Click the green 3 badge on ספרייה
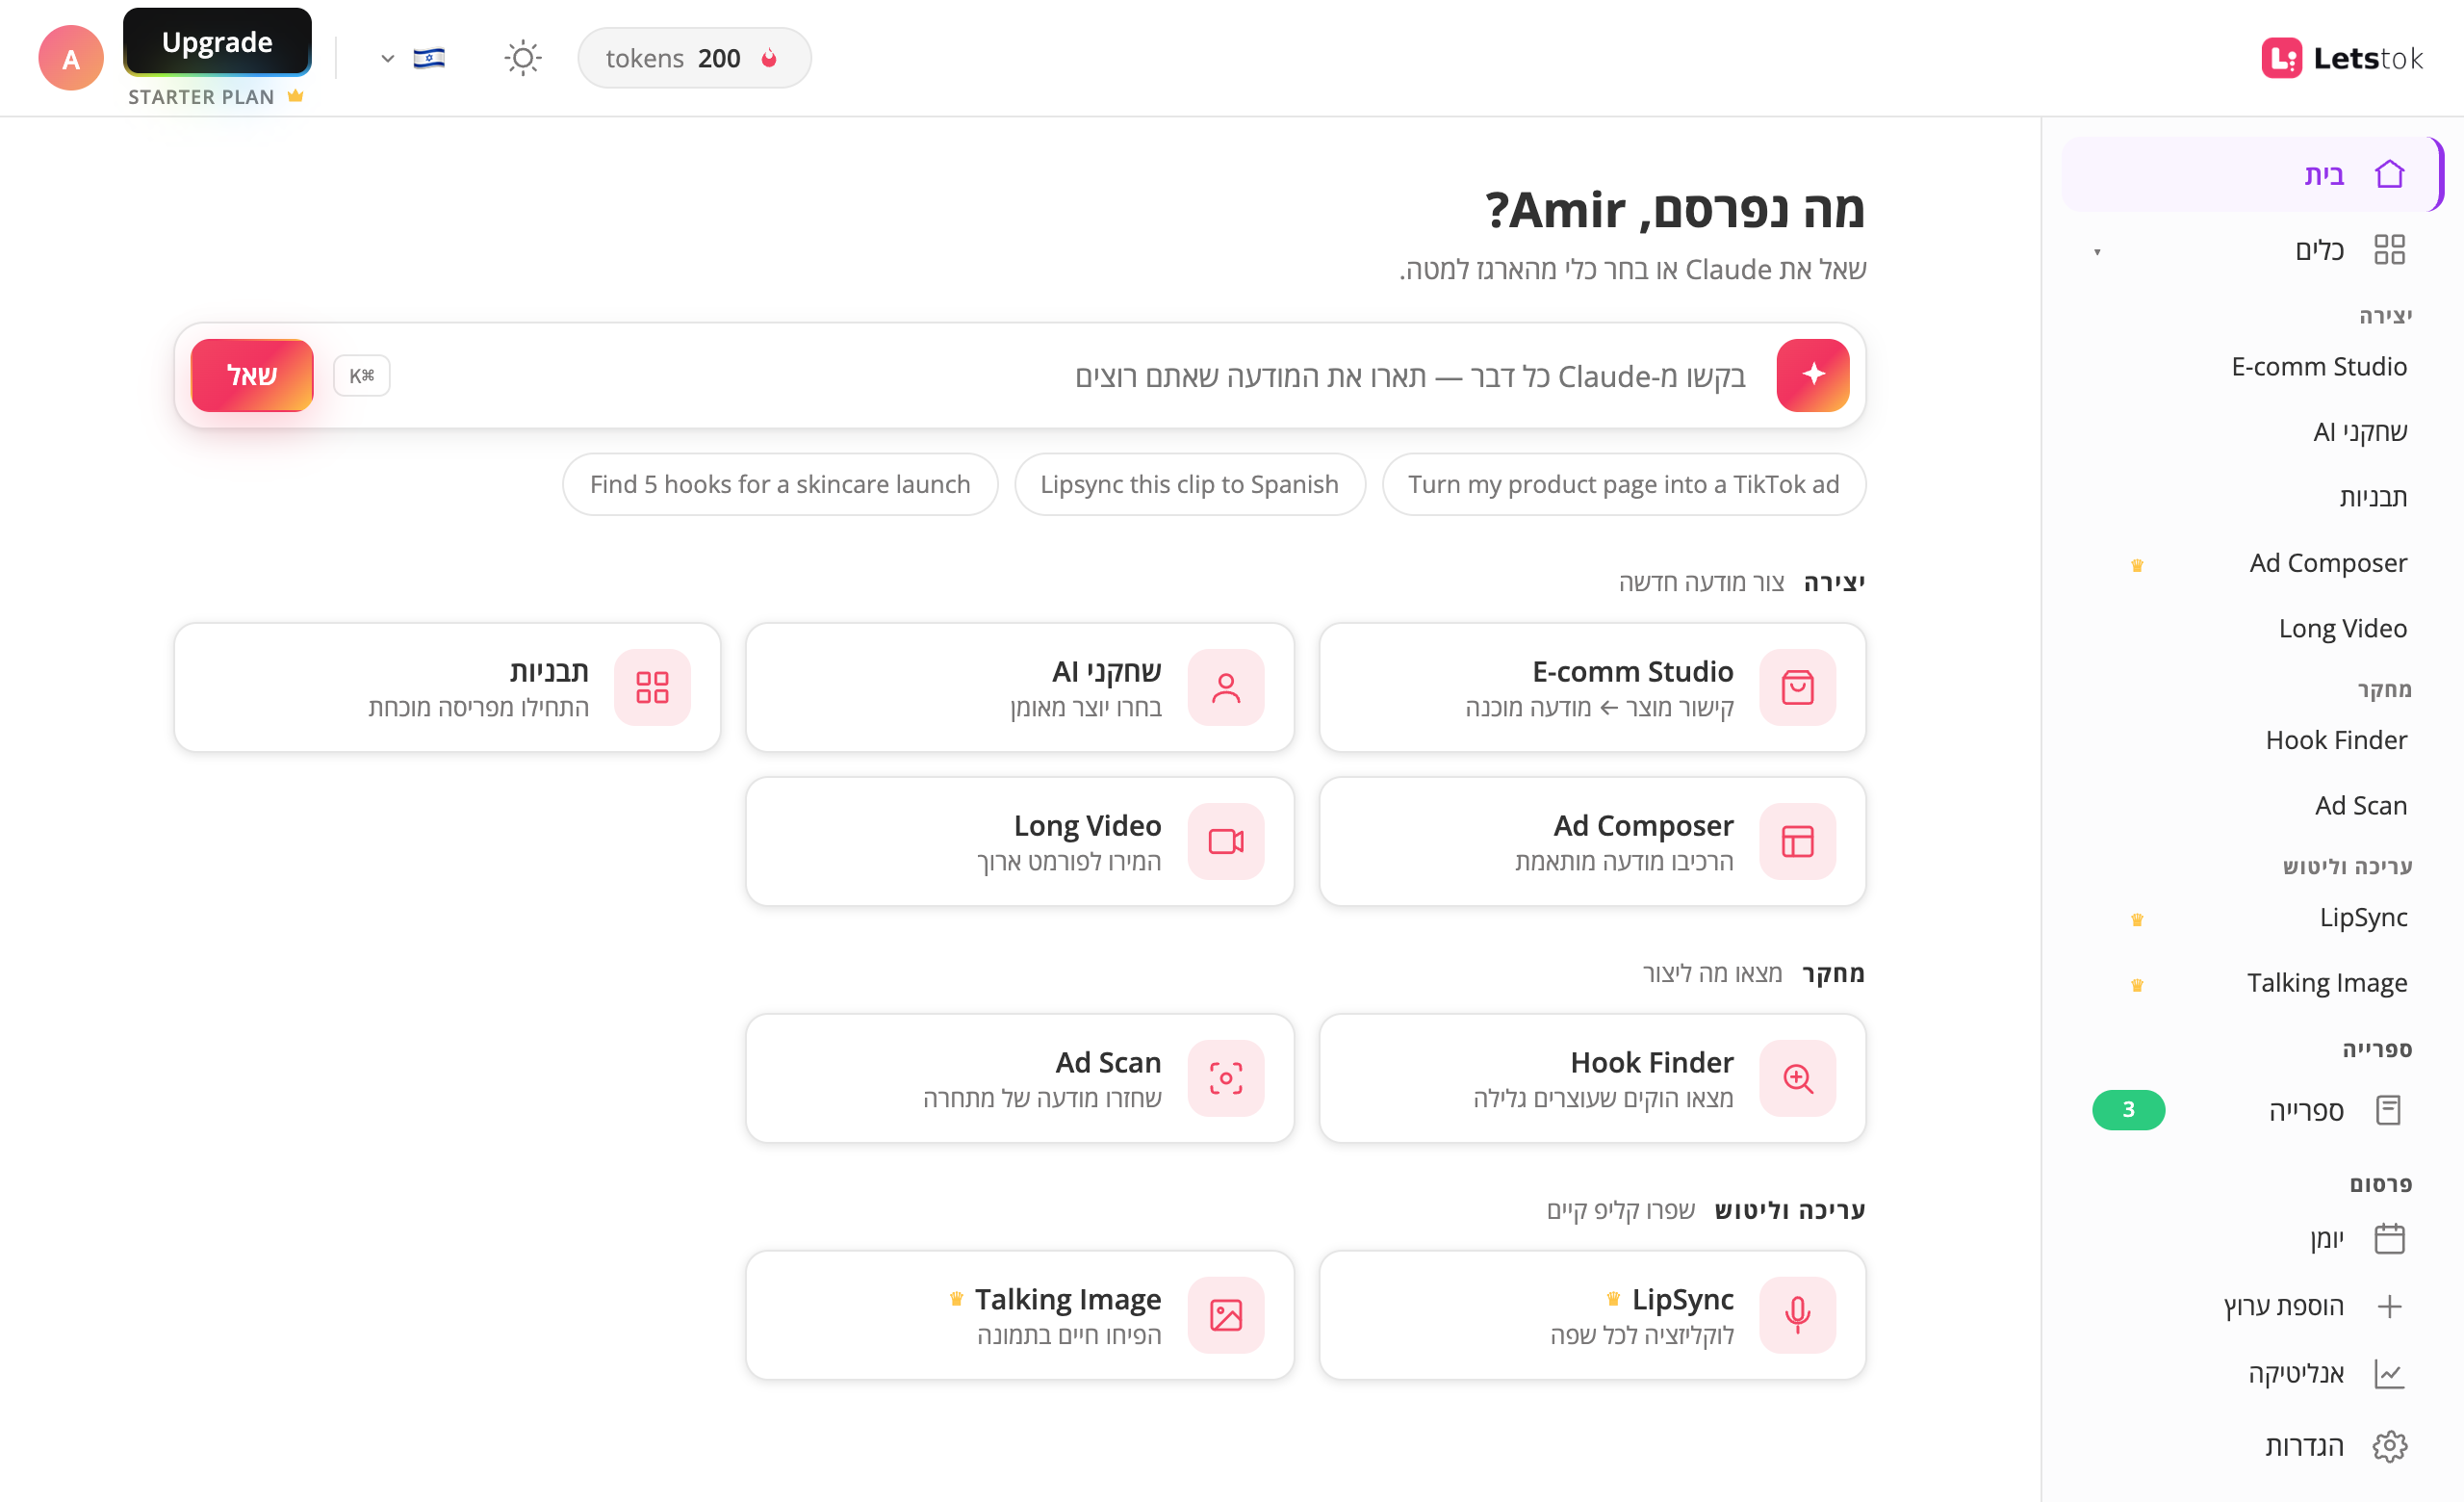 click(2128, 1110)
